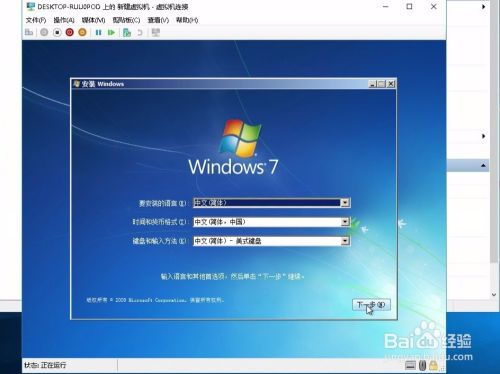Viewport: 500px width, 374px height.
Task: Create a checkpoint with the toolbar icon
Action: [x=127, y=32]
